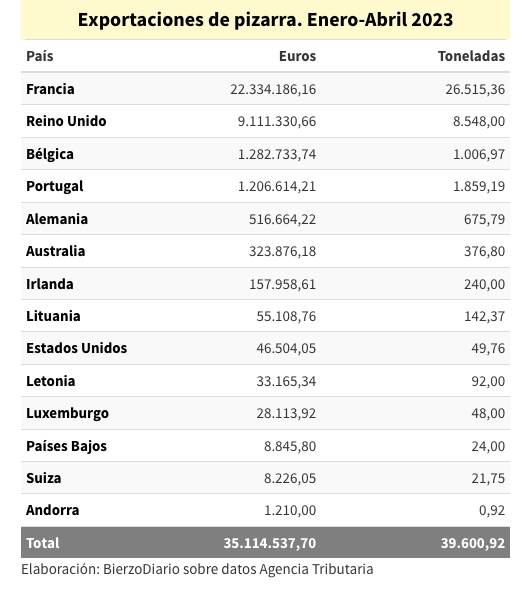This screenshot has width=529, height=602.
Task: Select the Alemania row label
Action: 57,219
